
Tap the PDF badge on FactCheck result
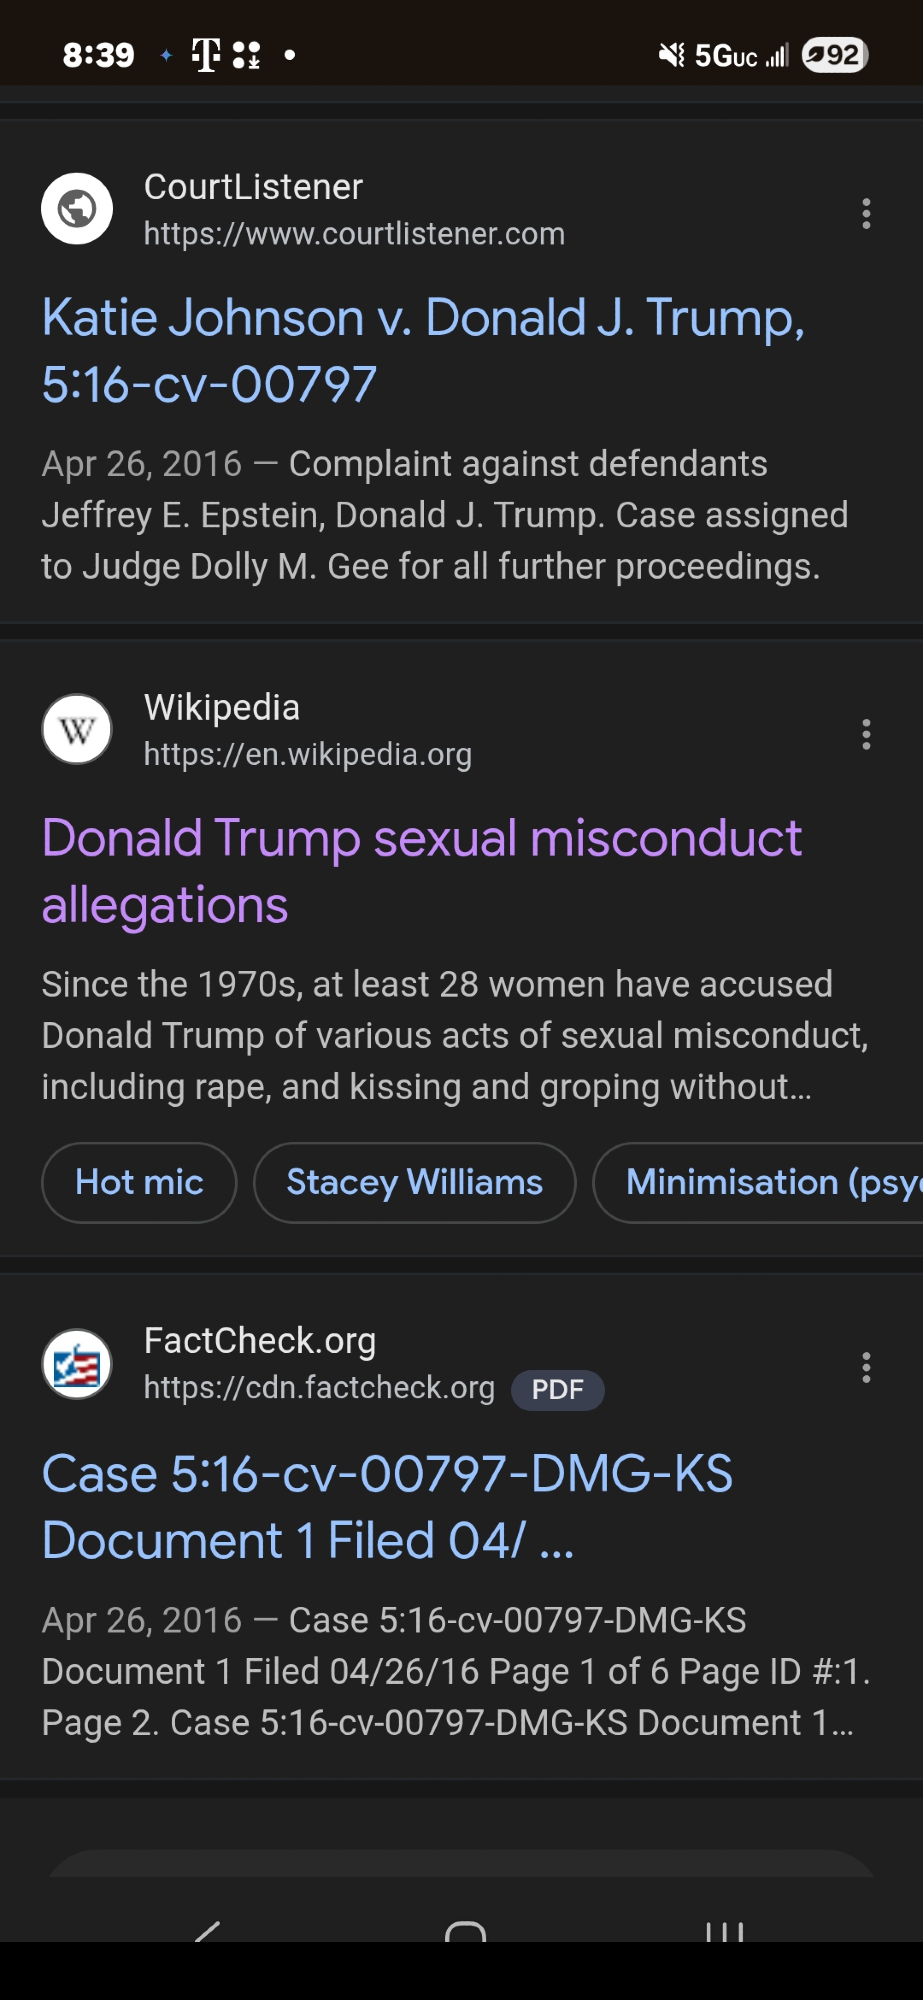tap(557, 1389)
